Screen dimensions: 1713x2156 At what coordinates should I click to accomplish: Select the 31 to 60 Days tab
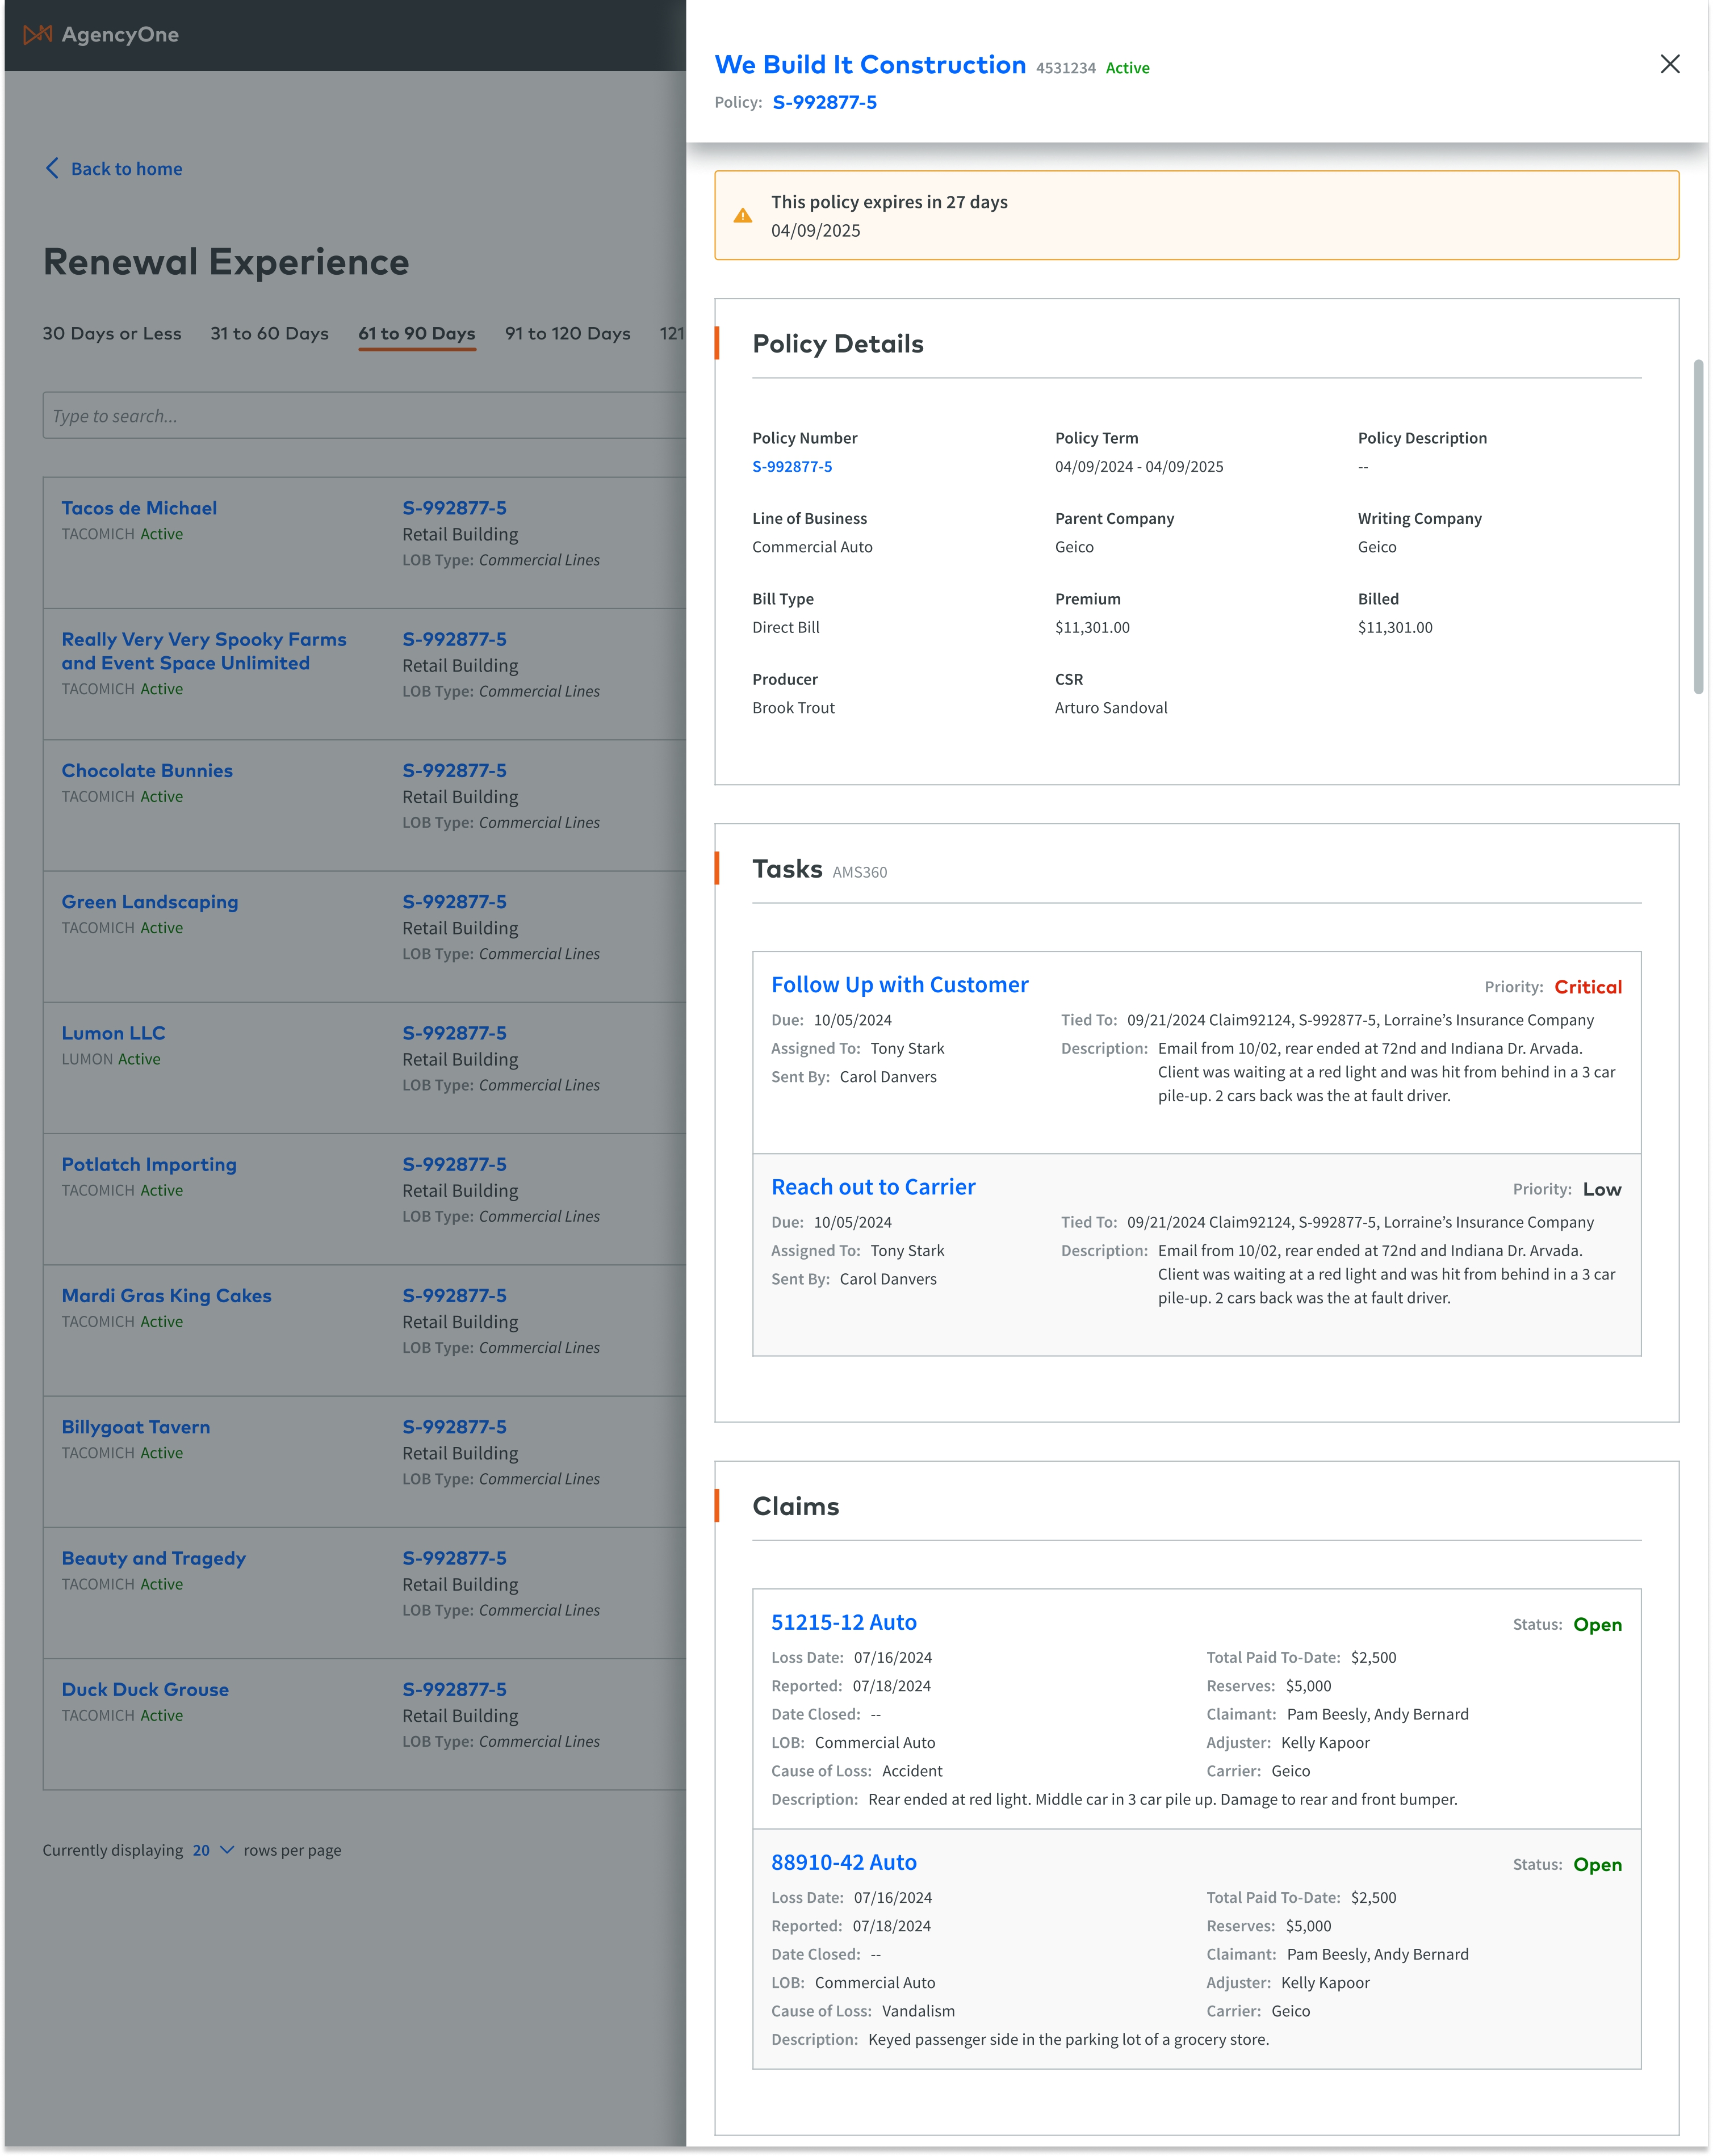(x=269, y=333)
